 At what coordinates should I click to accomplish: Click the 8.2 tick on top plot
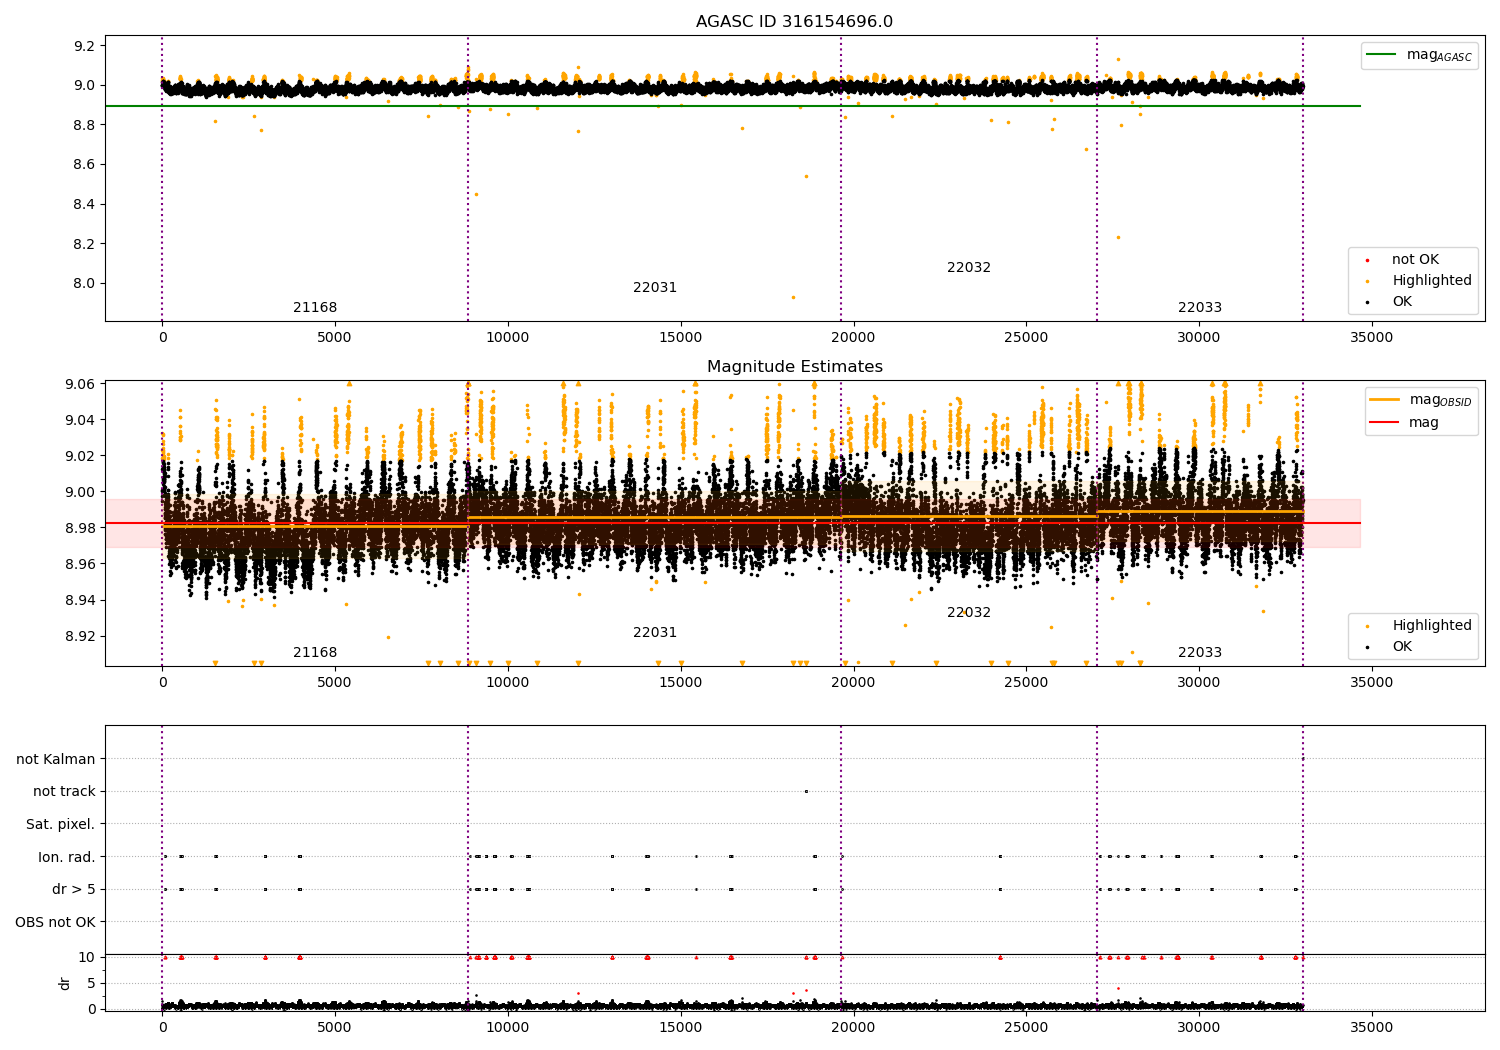click(x=85, y=244)
